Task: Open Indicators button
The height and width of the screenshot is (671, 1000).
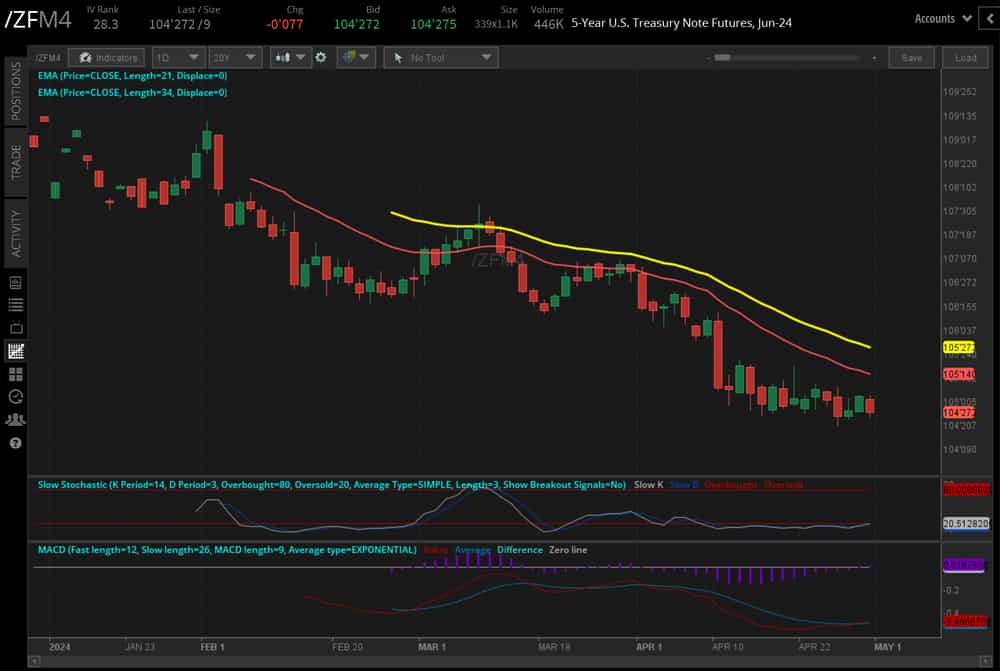Action: [x=107, y=58]
